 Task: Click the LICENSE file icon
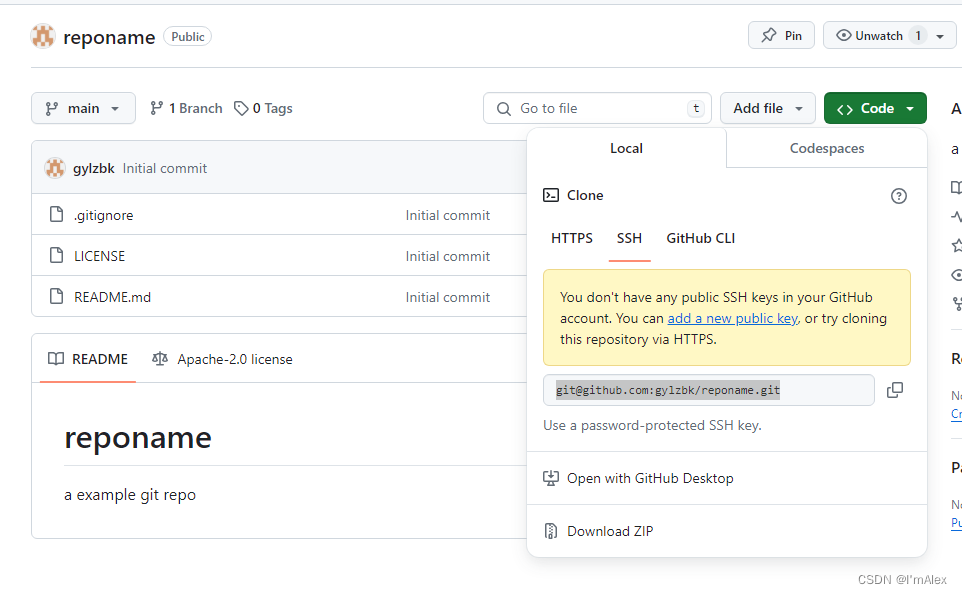(x=56, y=255)
